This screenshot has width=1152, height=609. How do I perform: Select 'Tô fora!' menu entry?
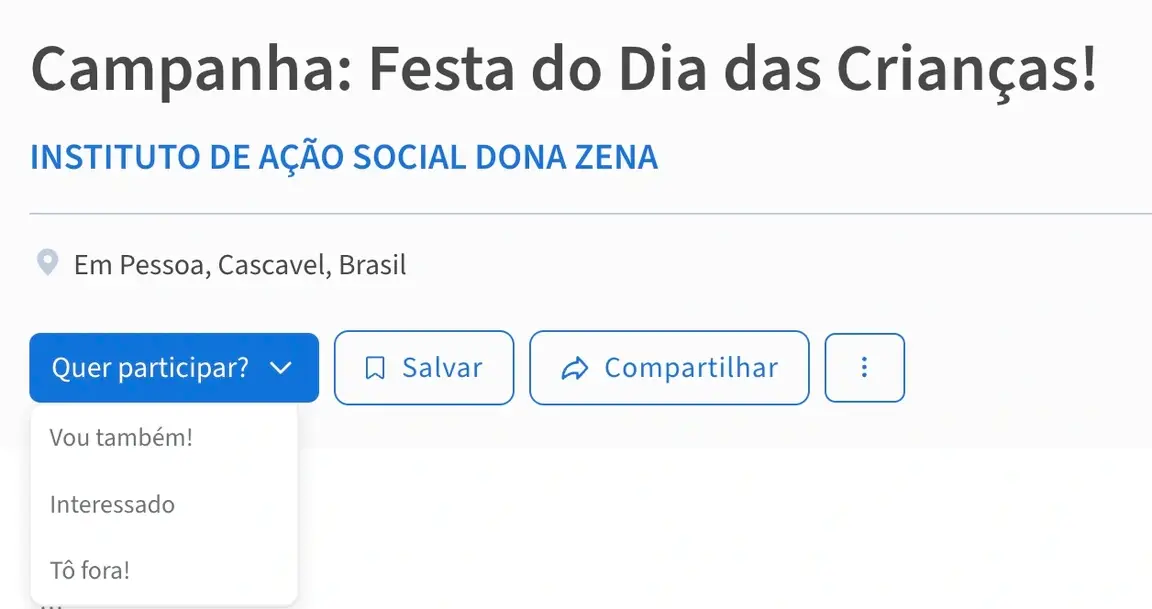coord(90,571)
